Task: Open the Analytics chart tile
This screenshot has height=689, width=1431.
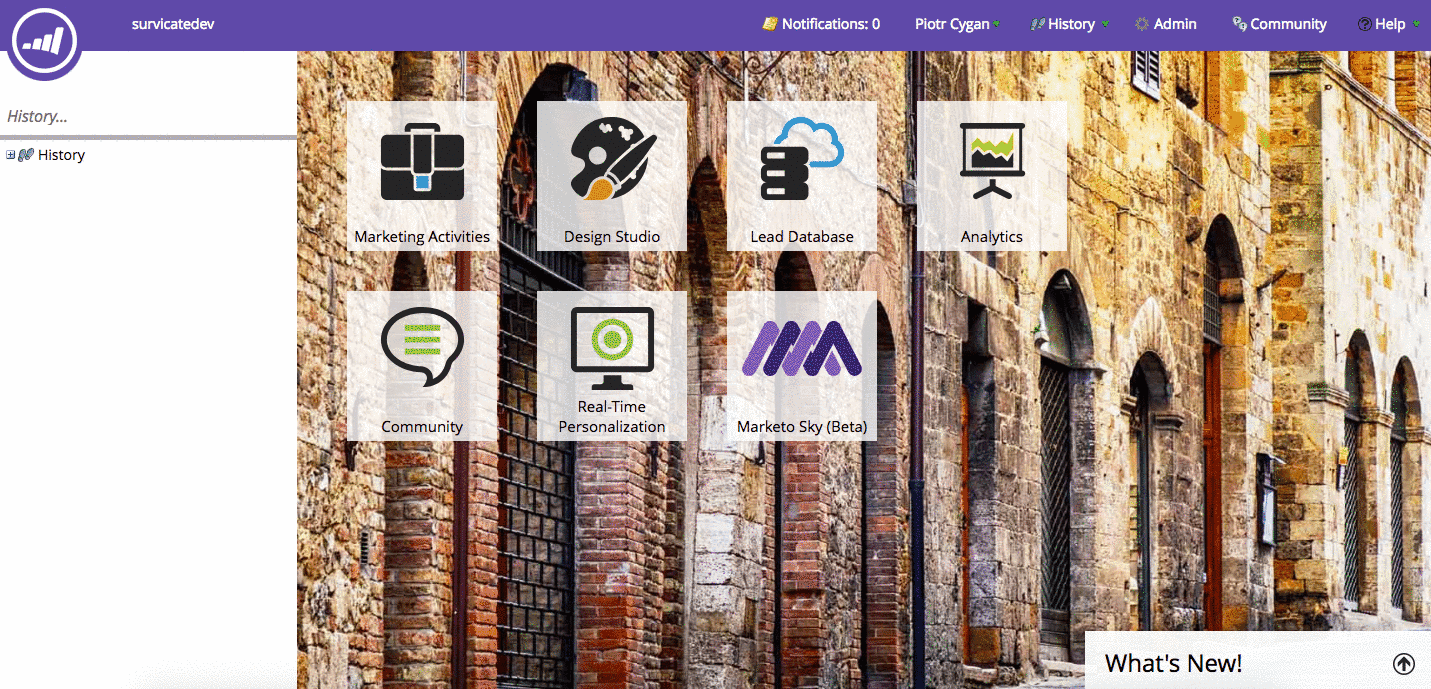Action: 992,176
